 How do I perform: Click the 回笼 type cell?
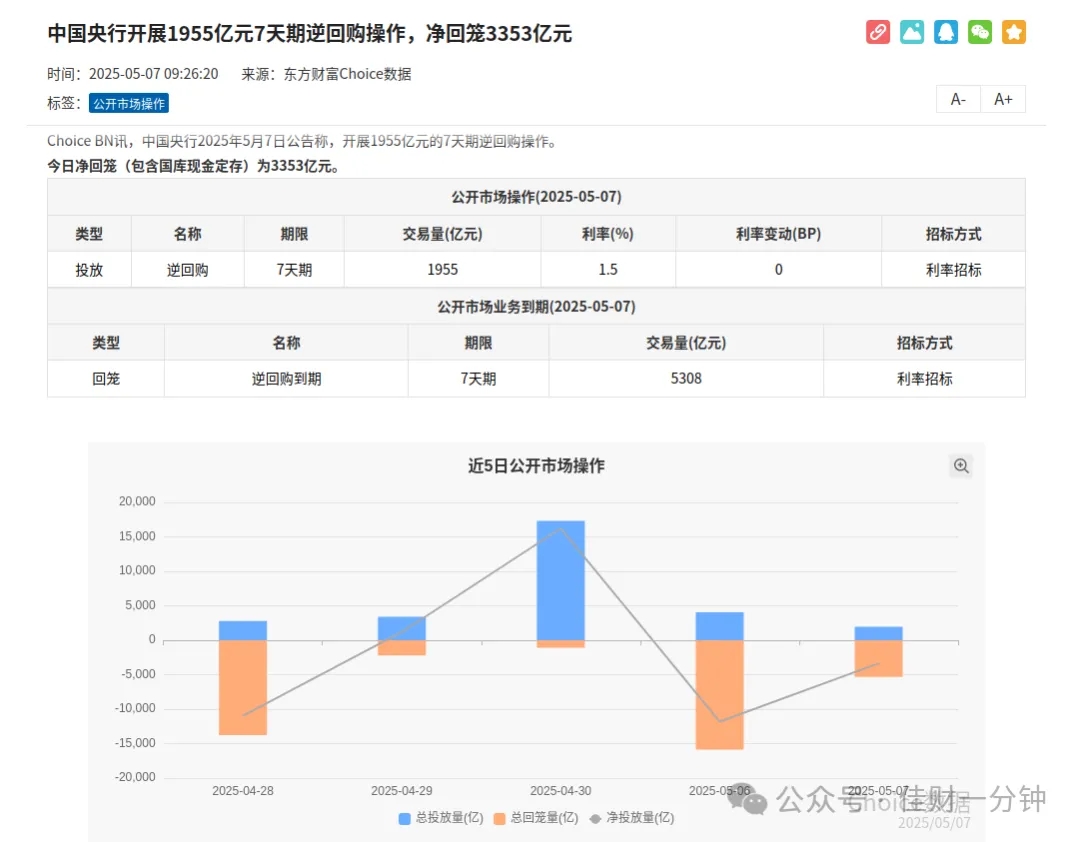[106, 378]
